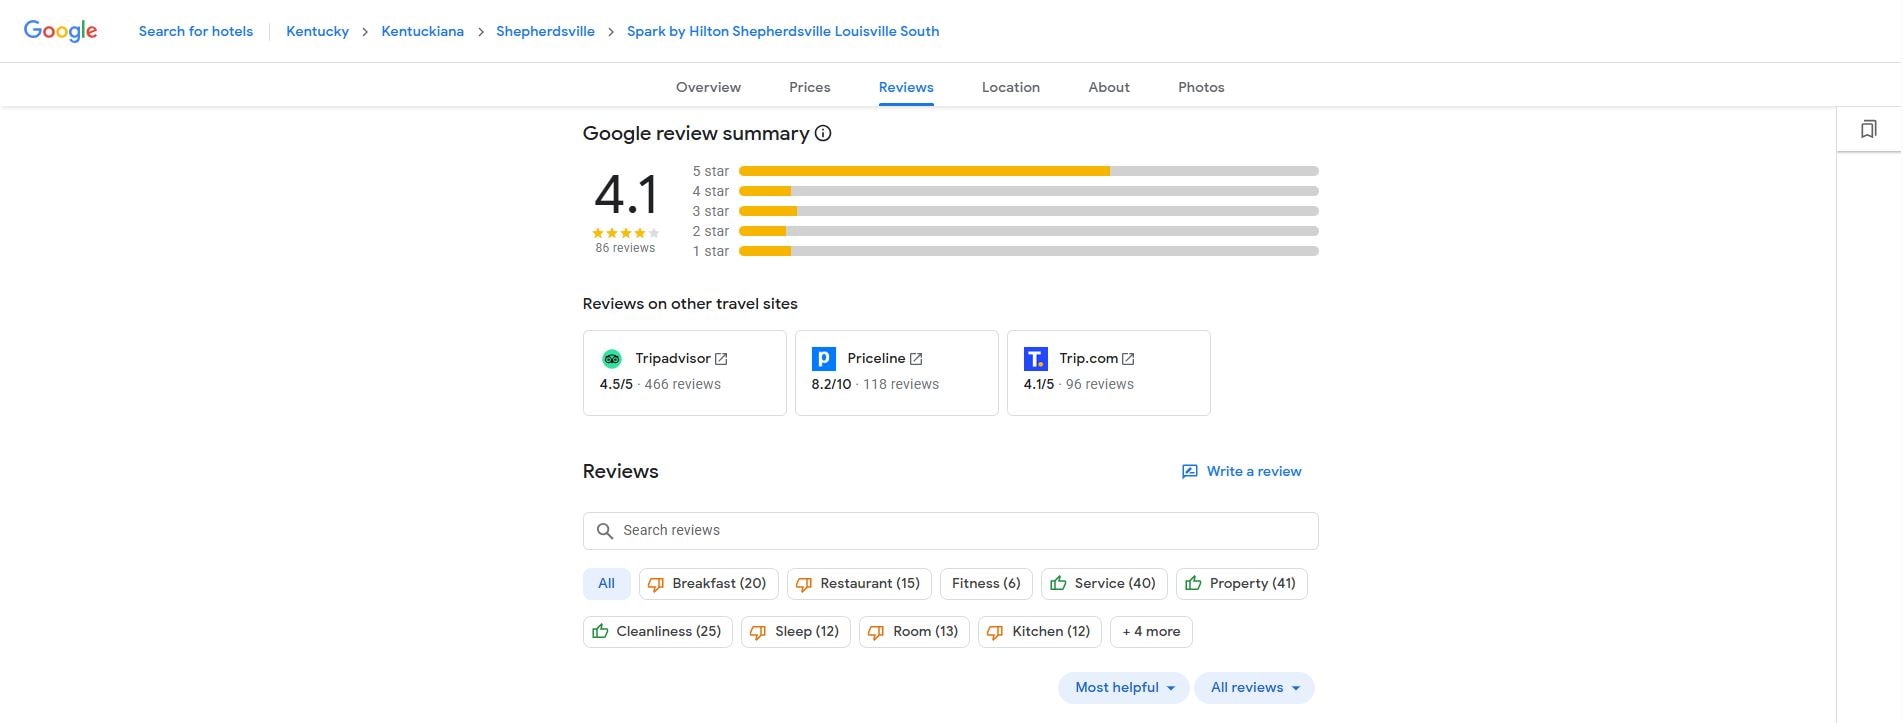The height and width of the screenshot is (723, 1903).
Task: Click the Google review summary heading
Action: (x=696, y=133)
